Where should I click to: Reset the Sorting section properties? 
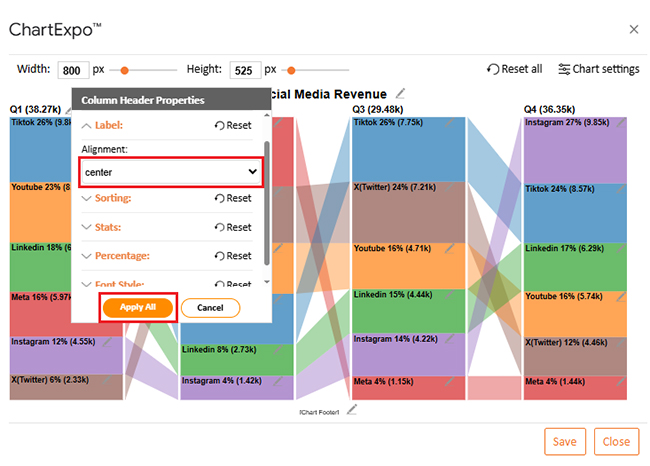click(x=232, y=199)
